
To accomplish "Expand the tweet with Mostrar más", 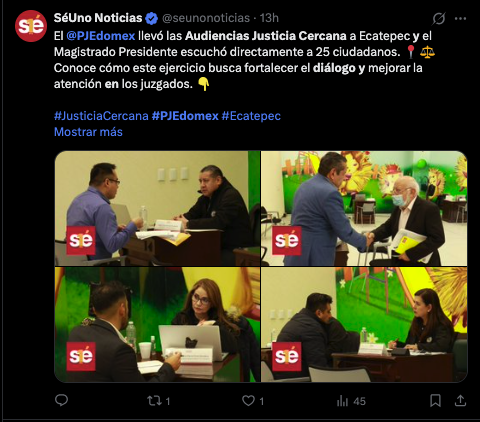I will [88, 132].
